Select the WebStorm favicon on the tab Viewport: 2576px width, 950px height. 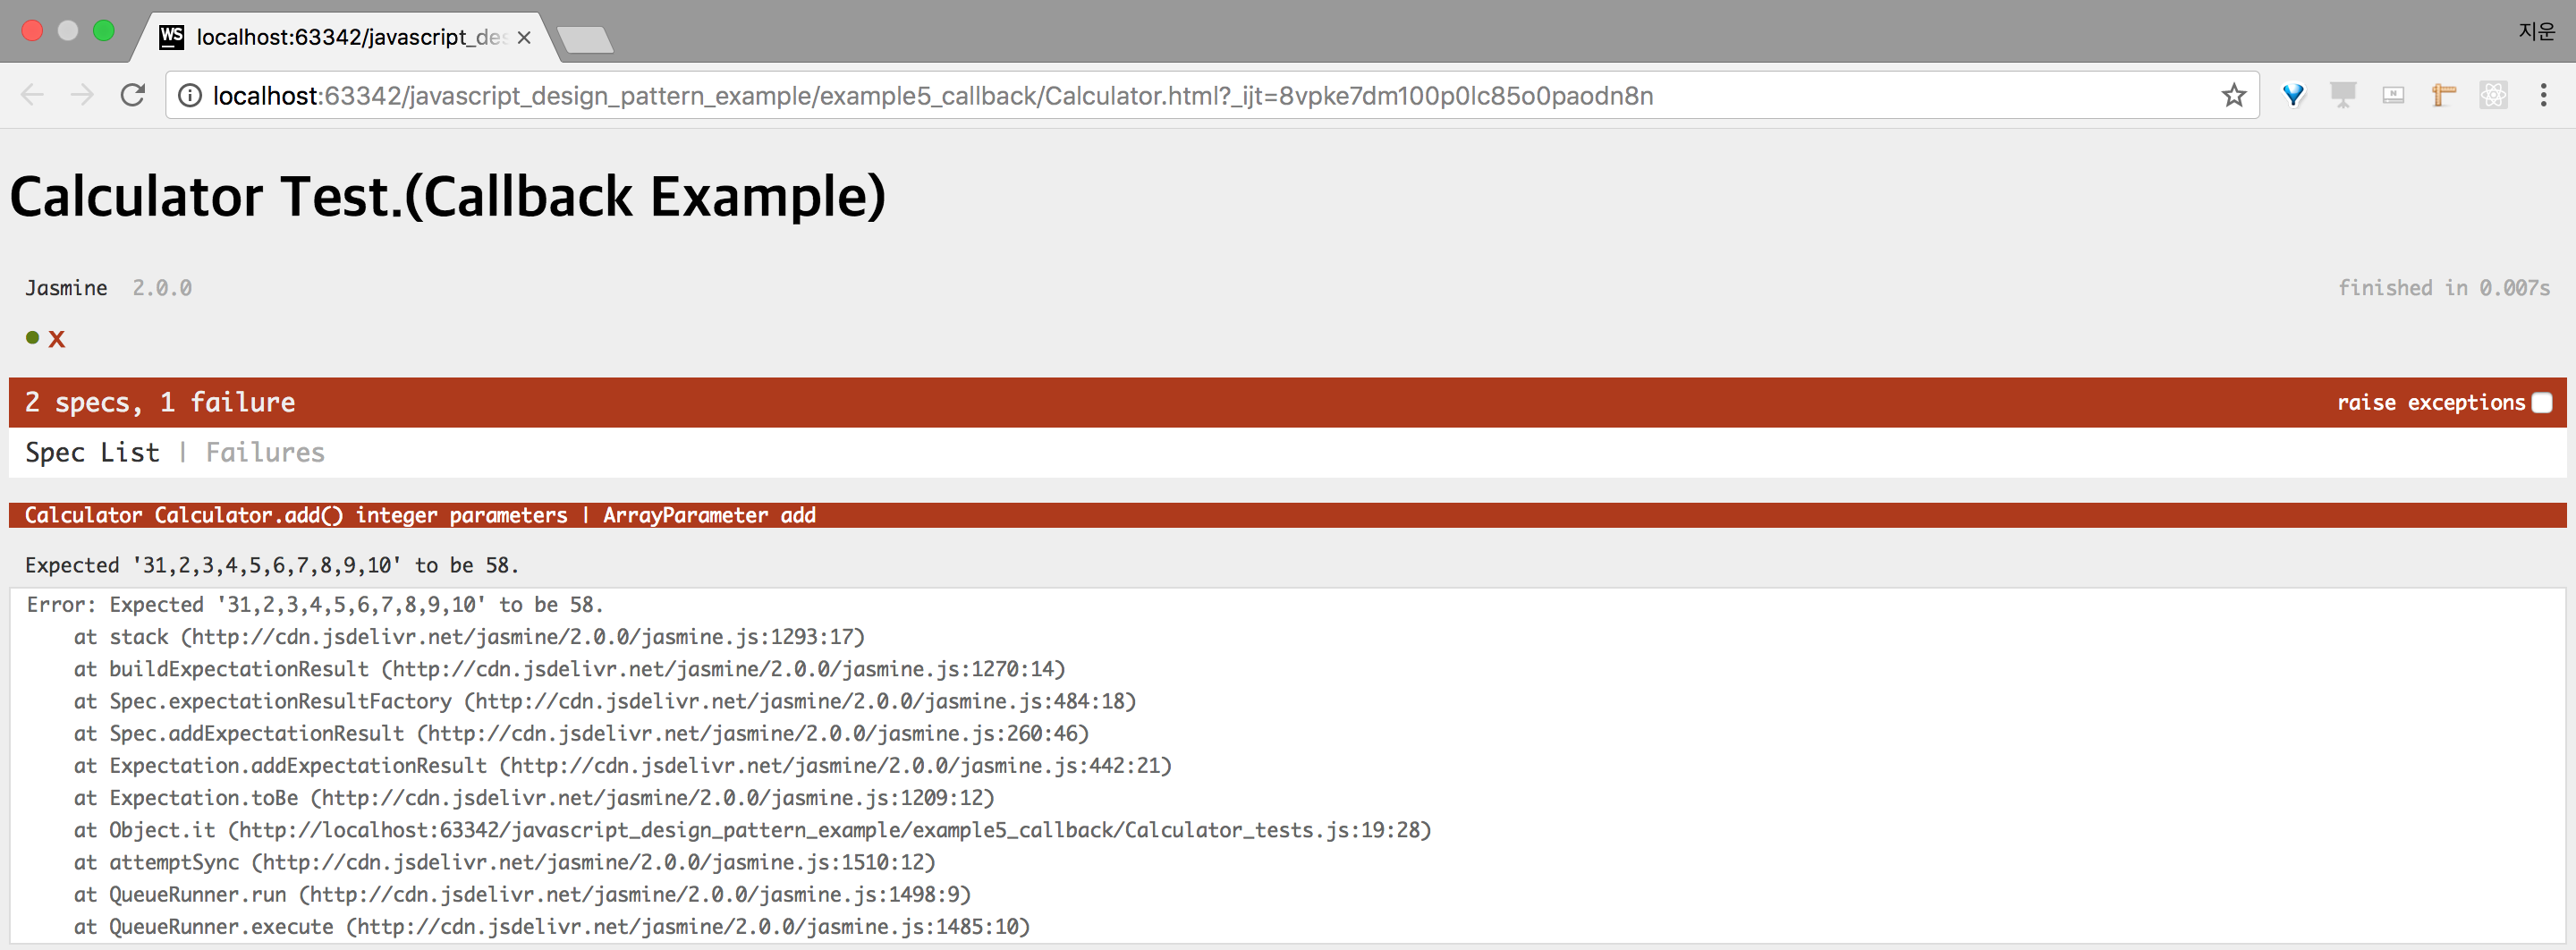coord(172,37)
